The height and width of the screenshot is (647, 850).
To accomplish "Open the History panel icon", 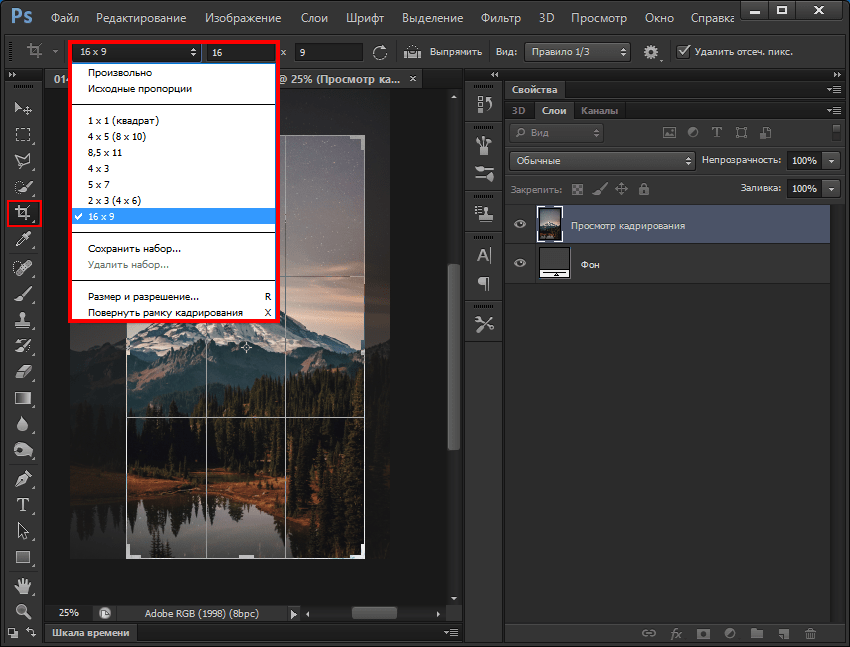I will point(484,104).
